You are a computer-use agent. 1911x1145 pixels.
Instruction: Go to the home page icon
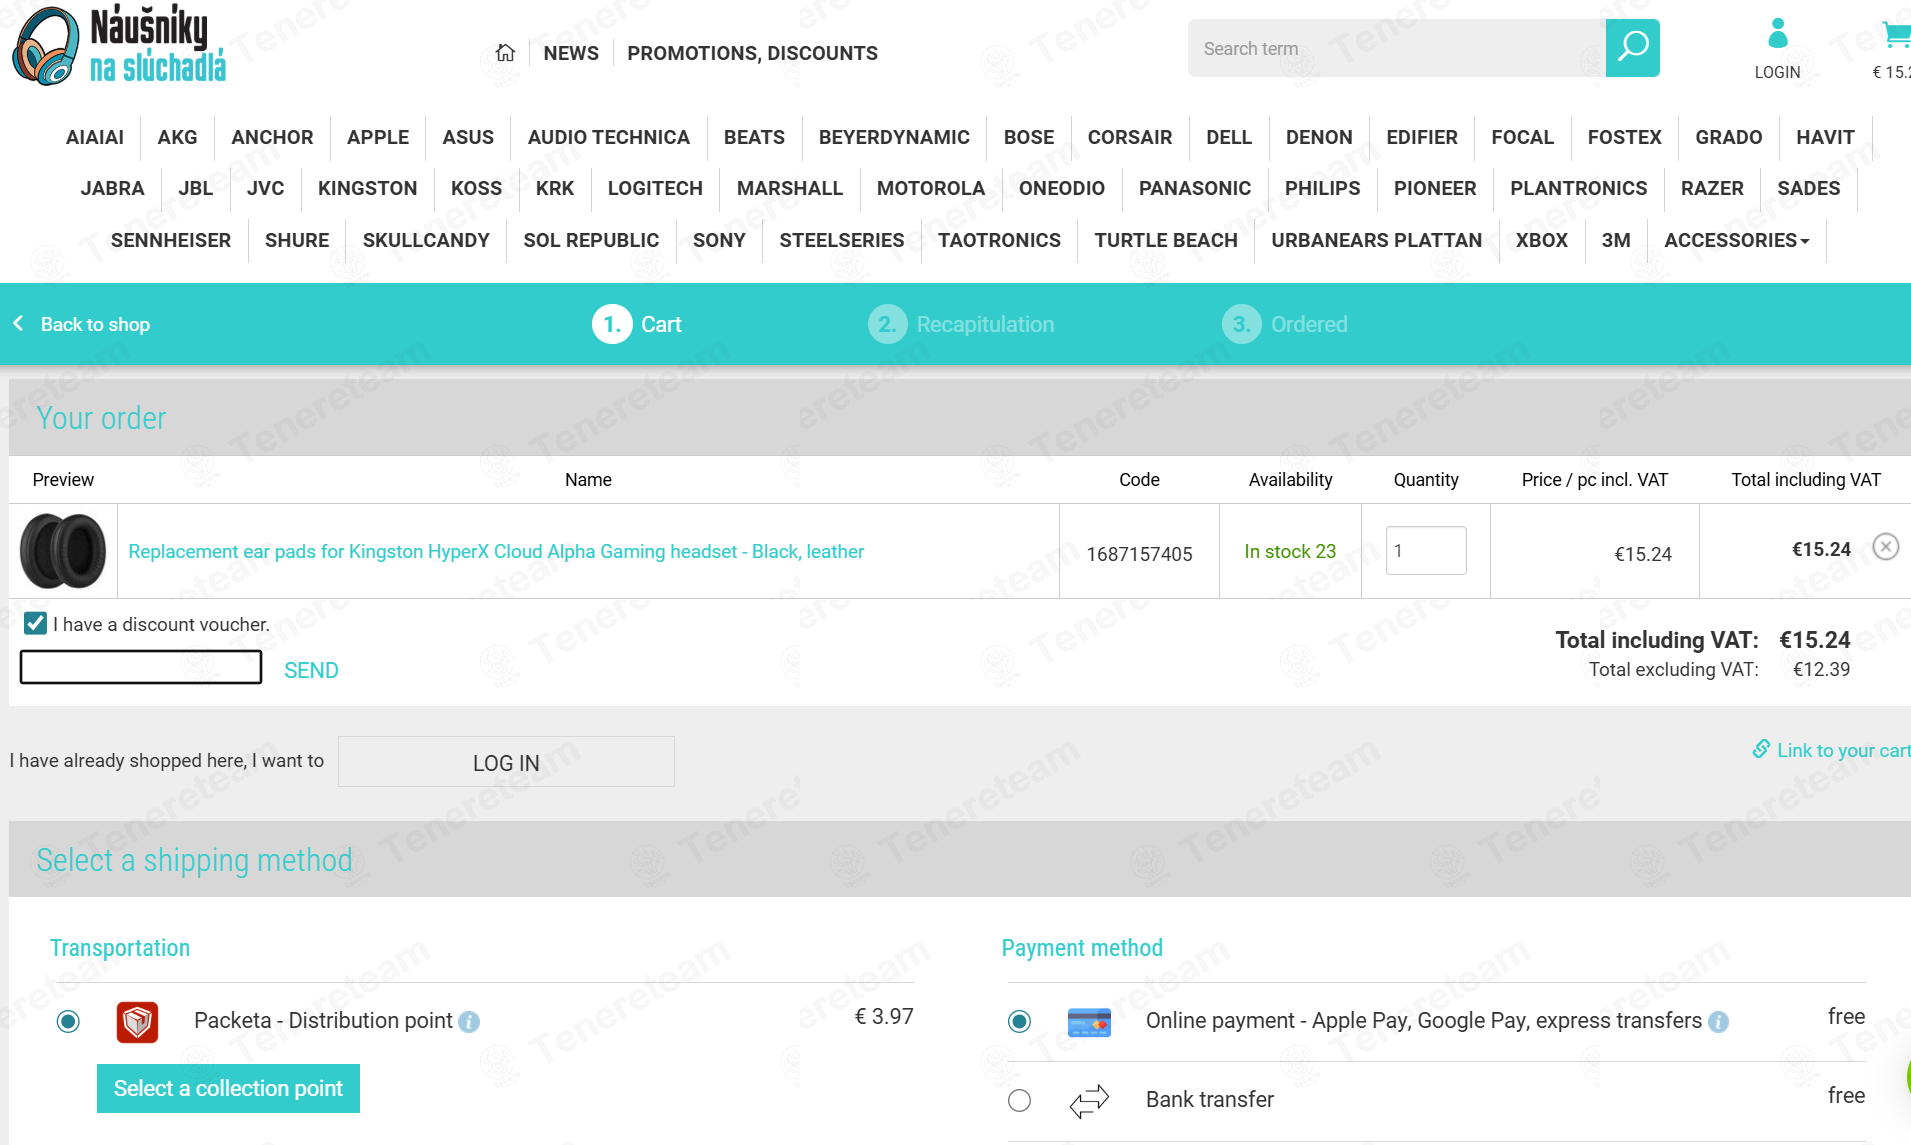tap(505, 53)
